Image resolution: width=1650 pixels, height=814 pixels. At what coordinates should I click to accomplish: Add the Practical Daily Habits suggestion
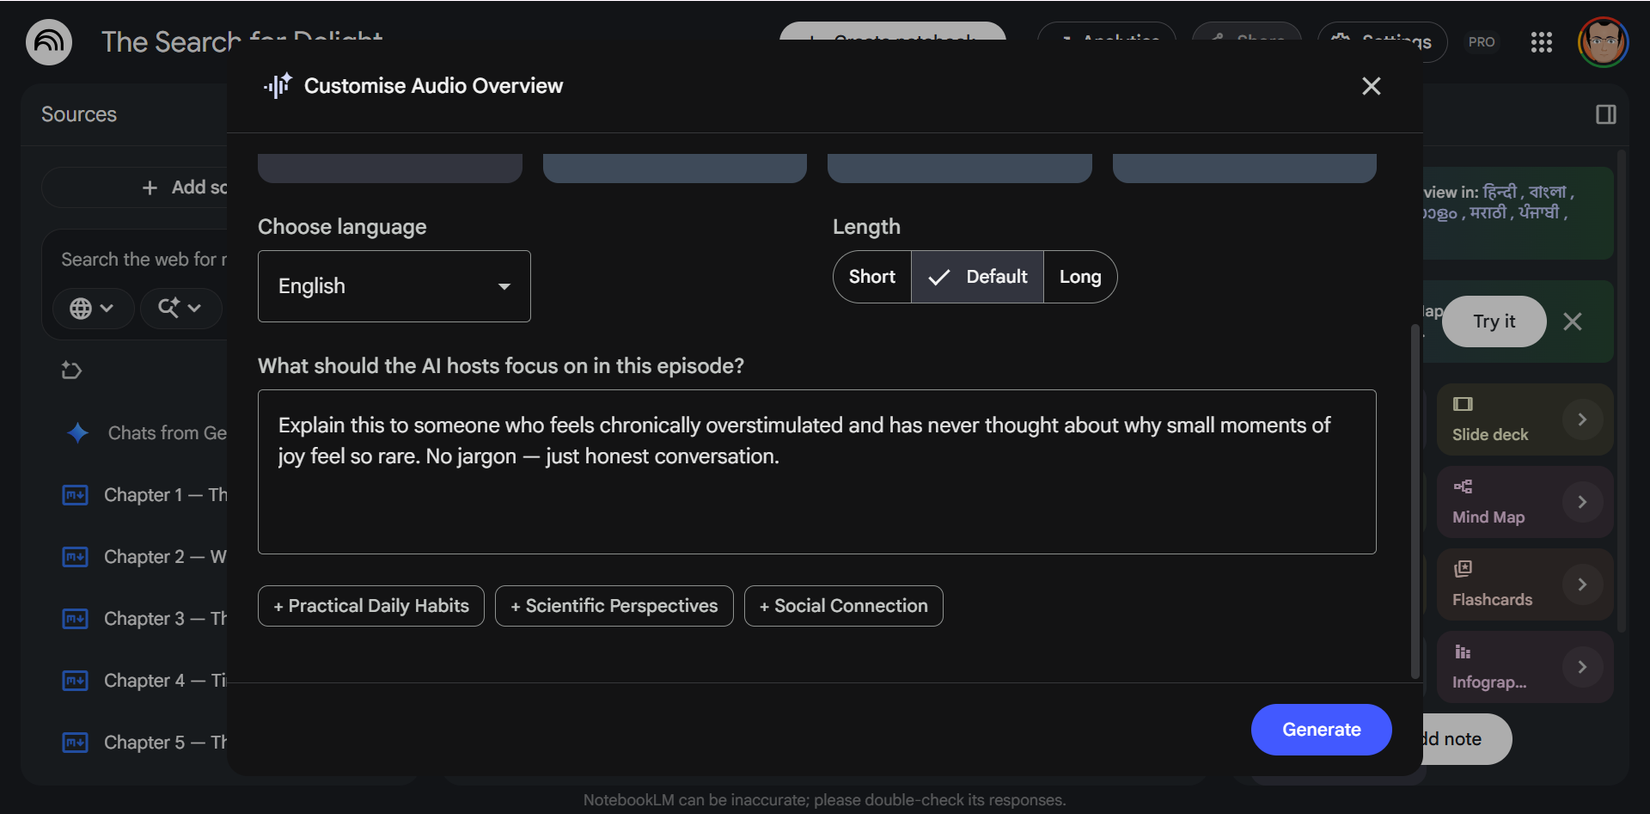click(371, 606)
